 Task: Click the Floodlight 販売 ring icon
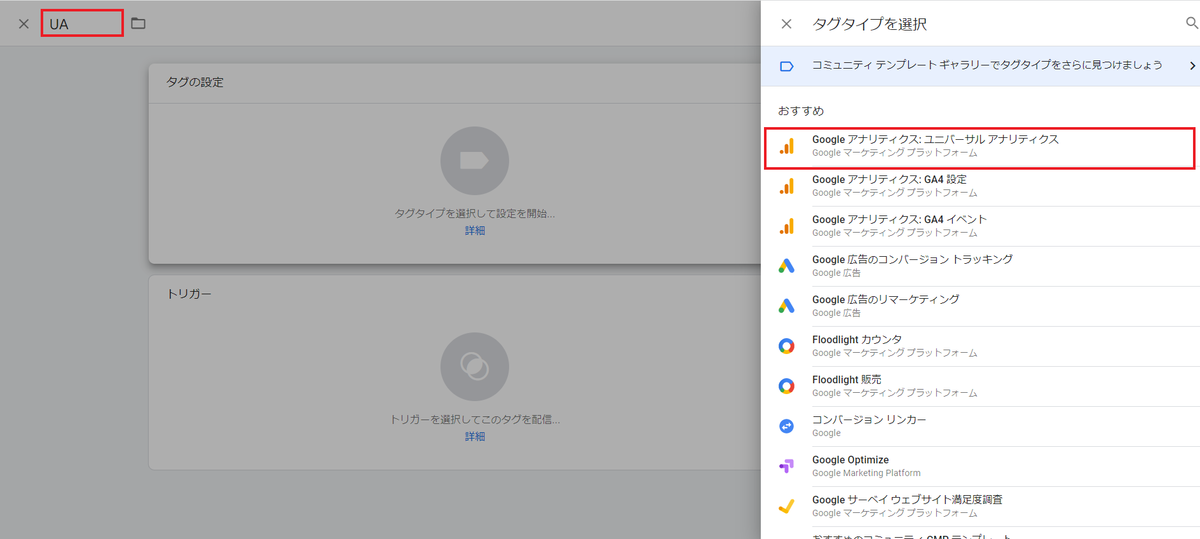click(x=787, y=386)
